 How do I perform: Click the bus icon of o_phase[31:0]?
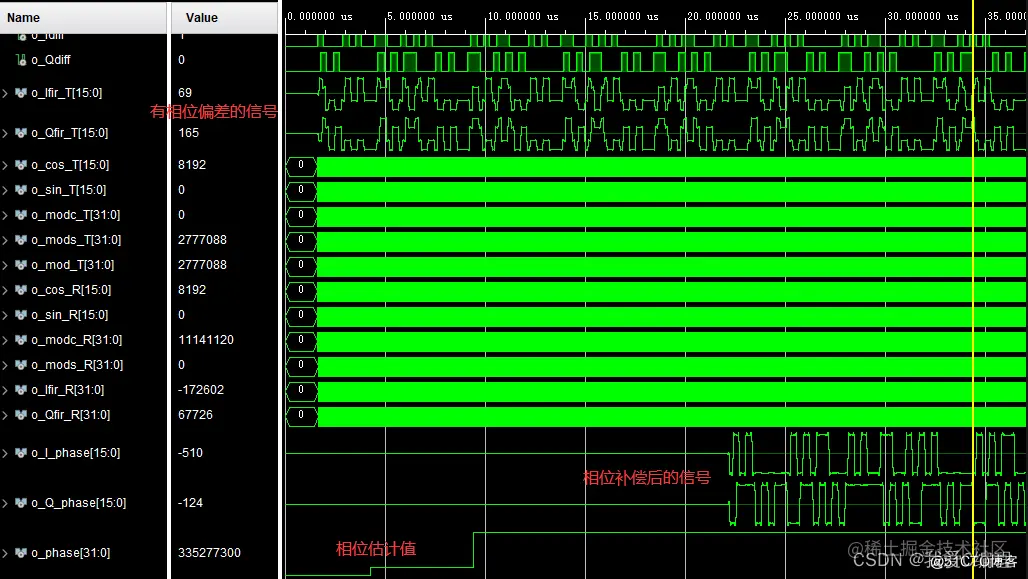pyautogui.click(x=21, y=553)
